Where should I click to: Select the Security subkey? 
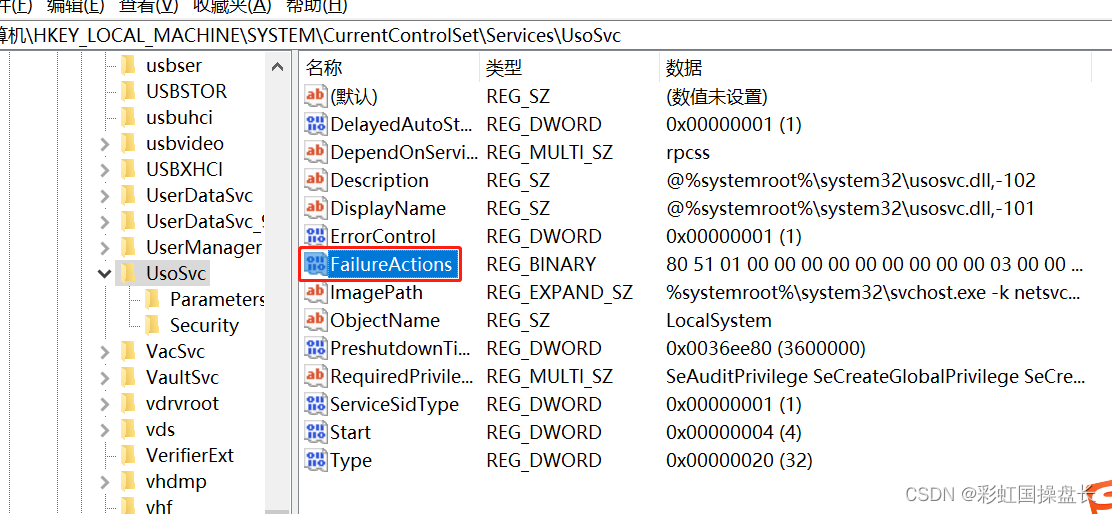[x=204, y=325]
